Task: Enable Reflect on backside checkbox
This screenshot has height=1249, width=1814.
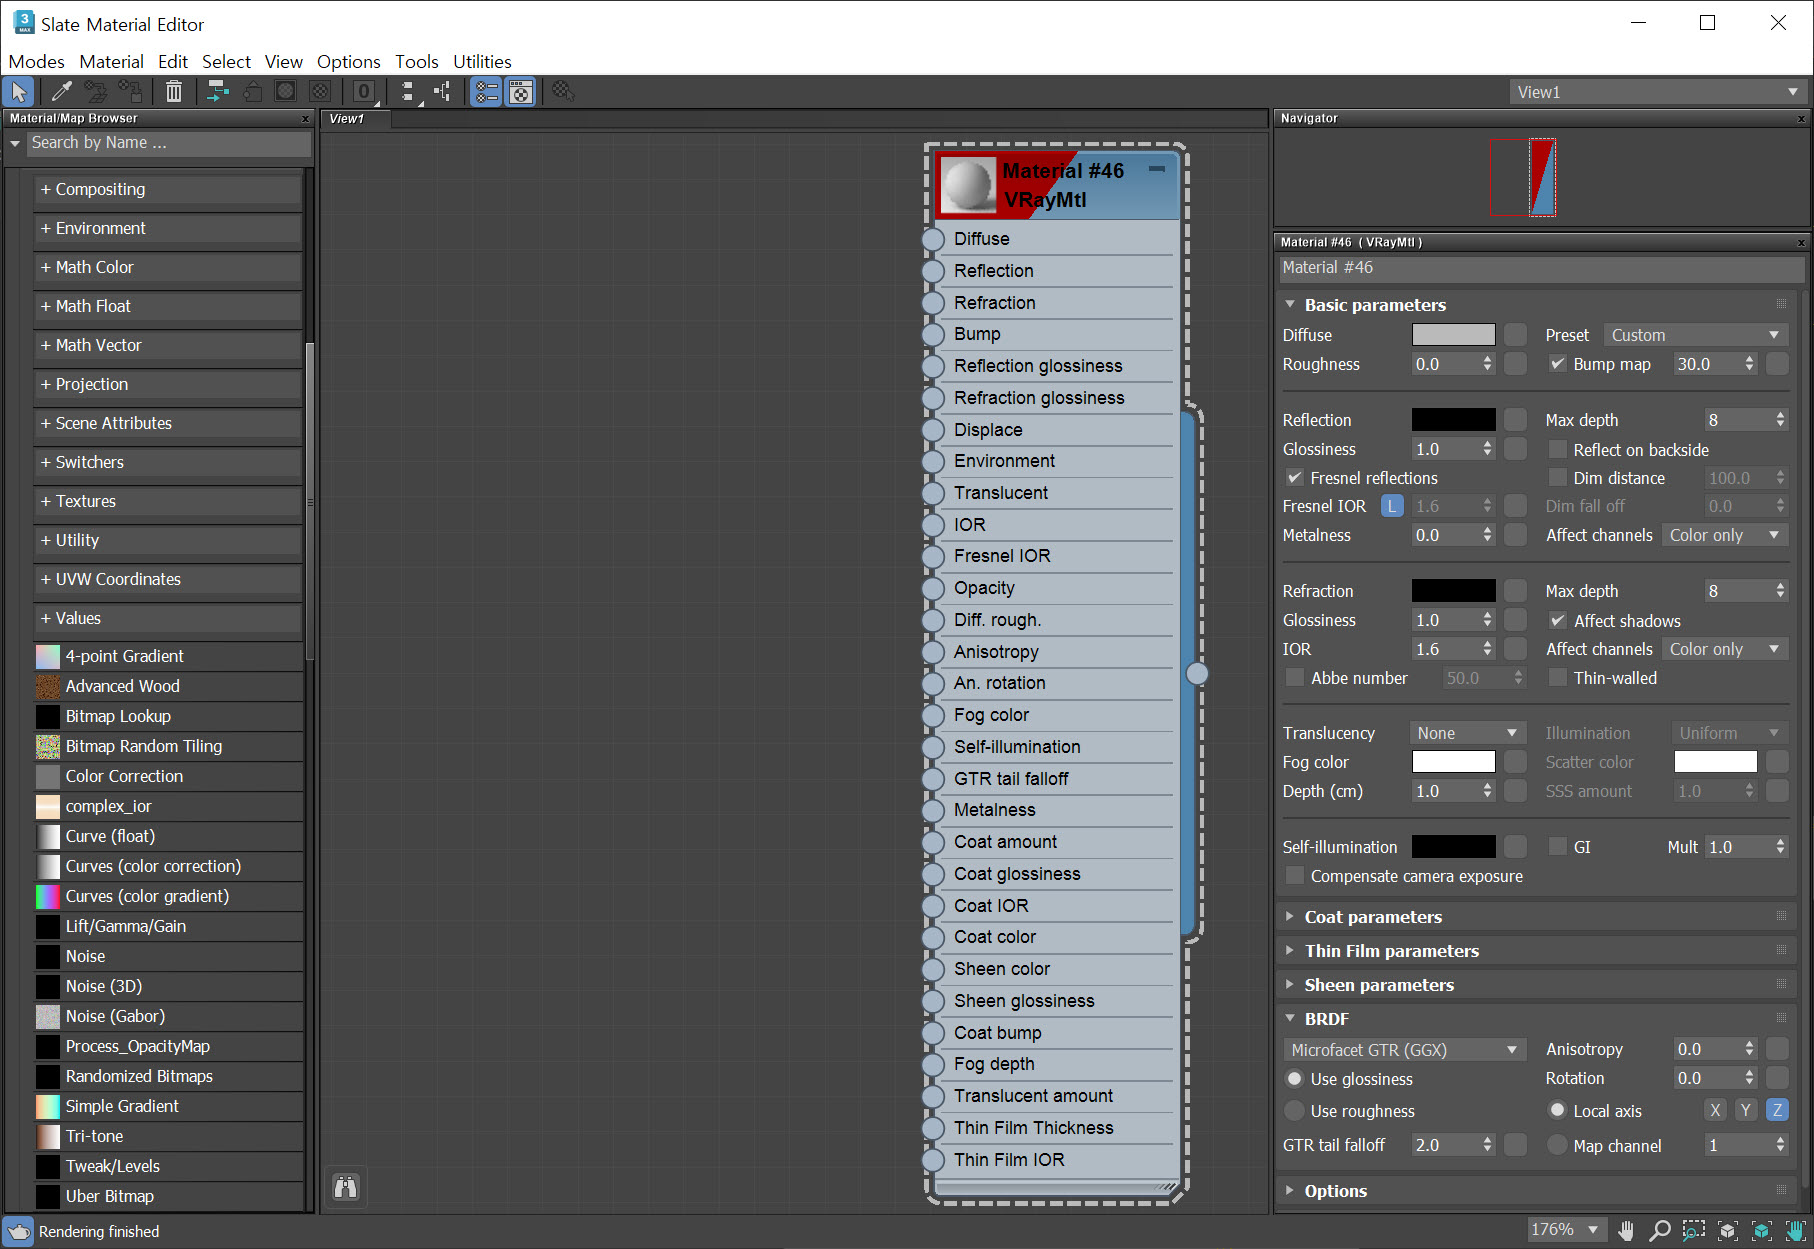Action: pyautogui.click(x=1557, y=450)
